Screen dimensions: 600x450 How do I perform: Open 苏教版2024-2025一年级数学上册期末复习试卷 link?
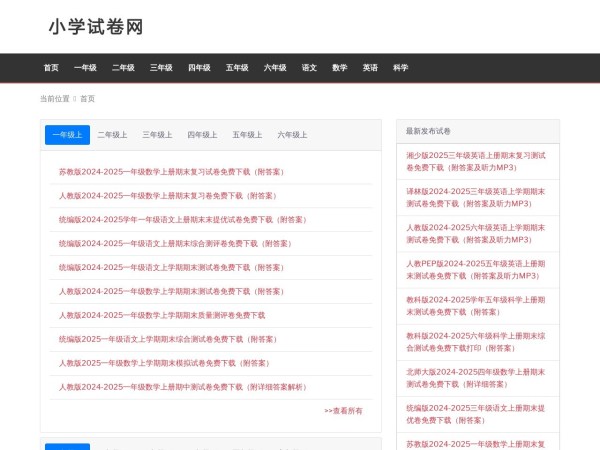tap(170, 172)
